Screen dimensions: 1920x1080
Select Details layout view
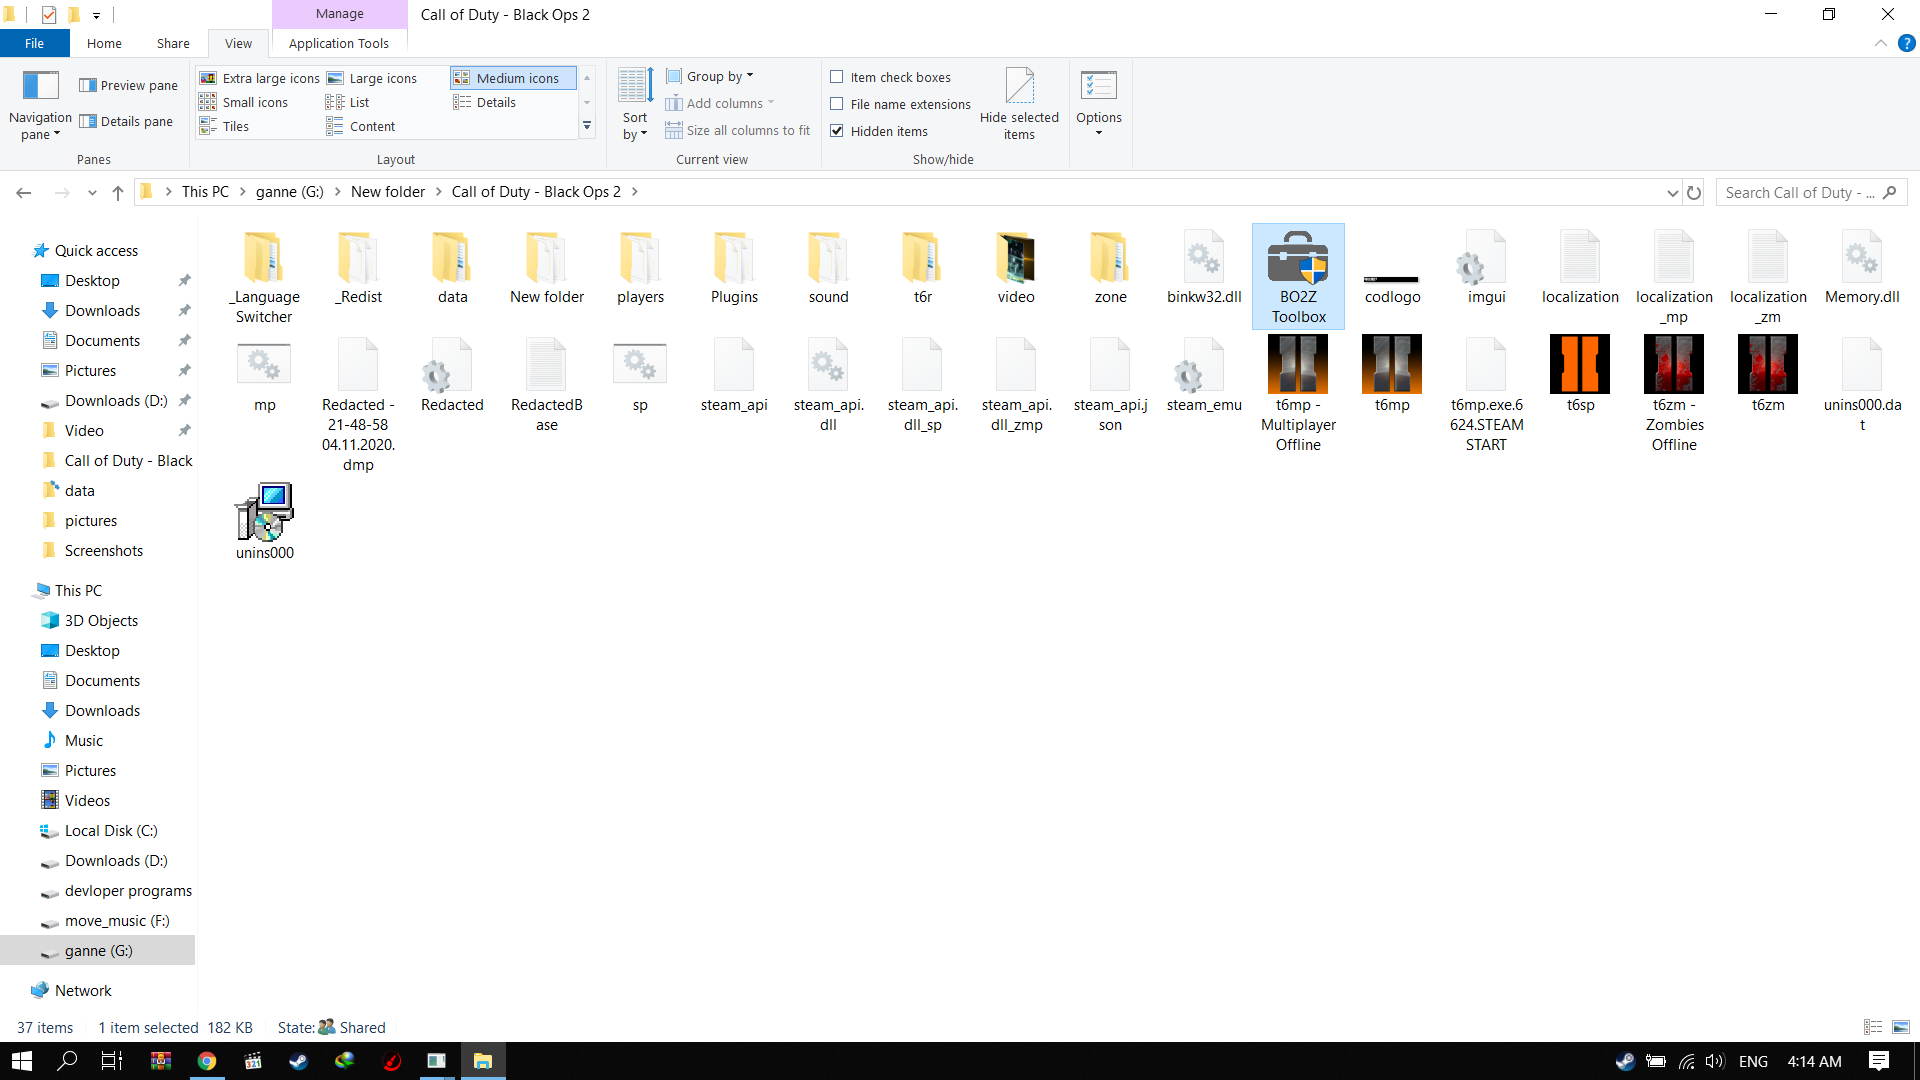[x=485, y=102]
